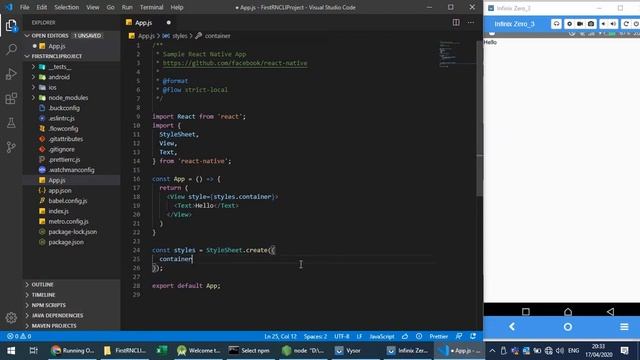Open feedback icon in status bar
This screenshot has width=640, height=360.
(x=459, y=336)
